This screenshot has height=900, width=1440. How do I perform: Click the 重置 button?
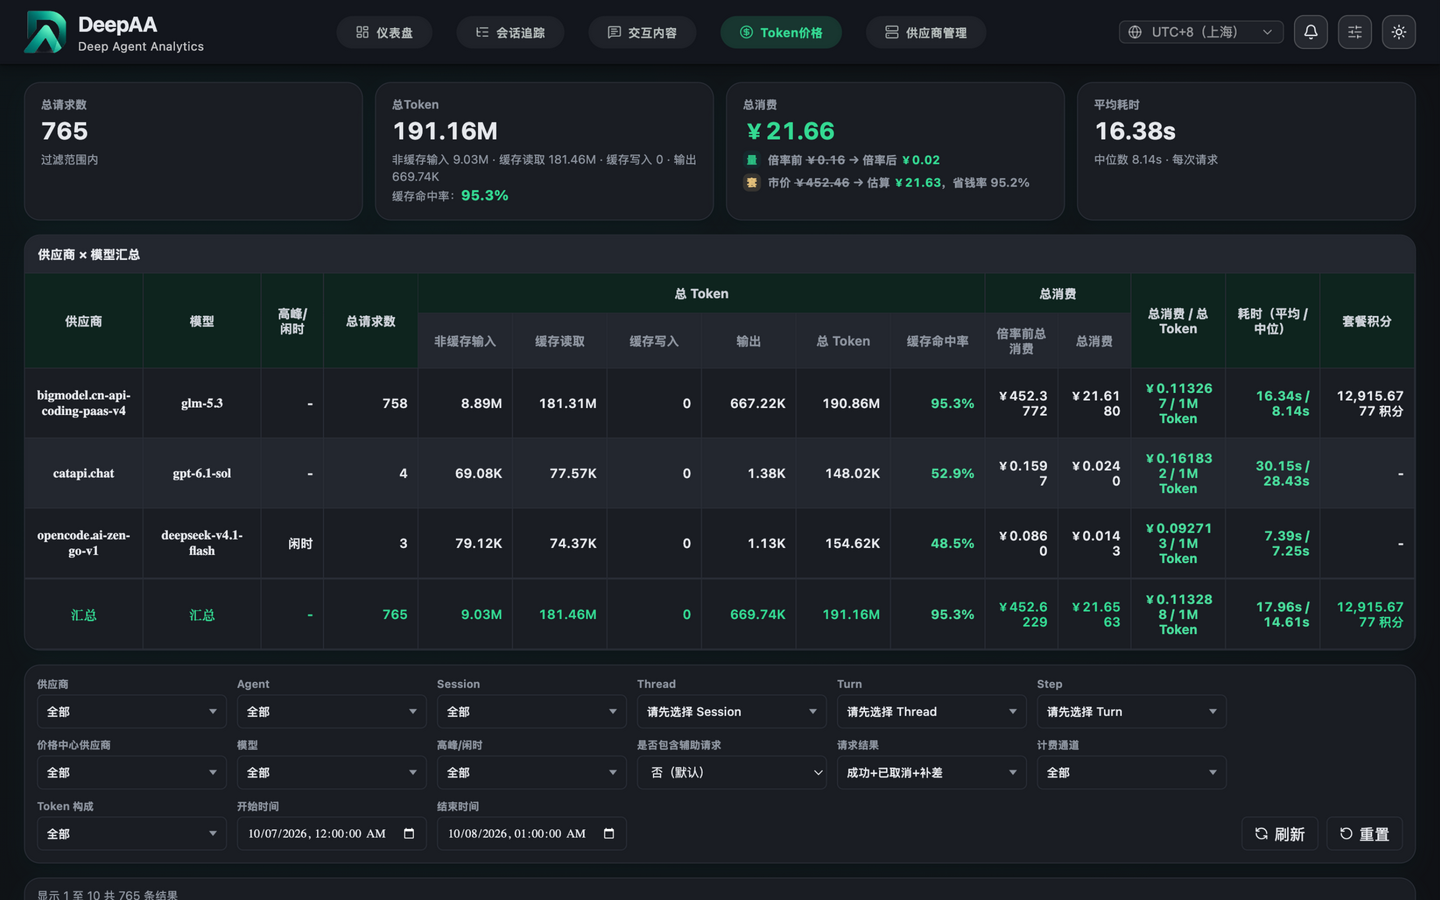1365,834
